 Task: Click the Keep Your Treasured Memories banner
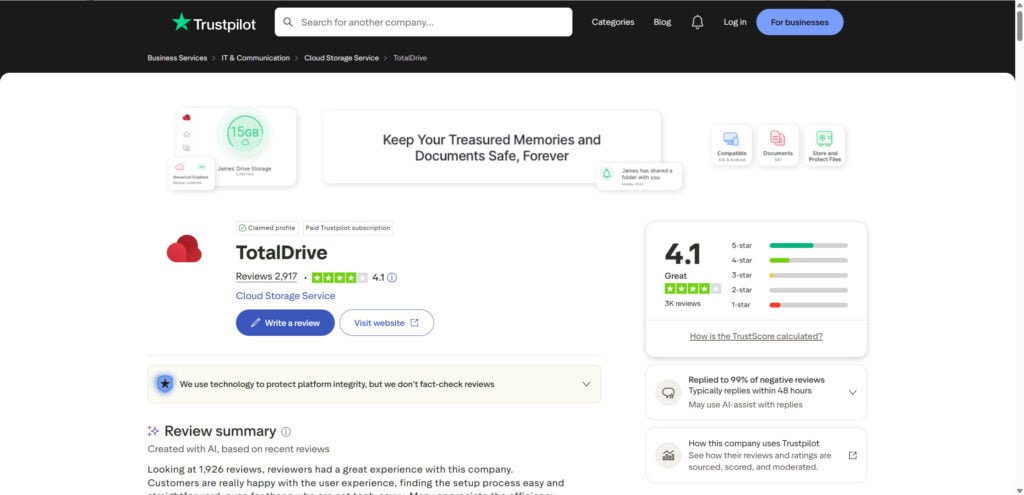(x=492, y=148)
